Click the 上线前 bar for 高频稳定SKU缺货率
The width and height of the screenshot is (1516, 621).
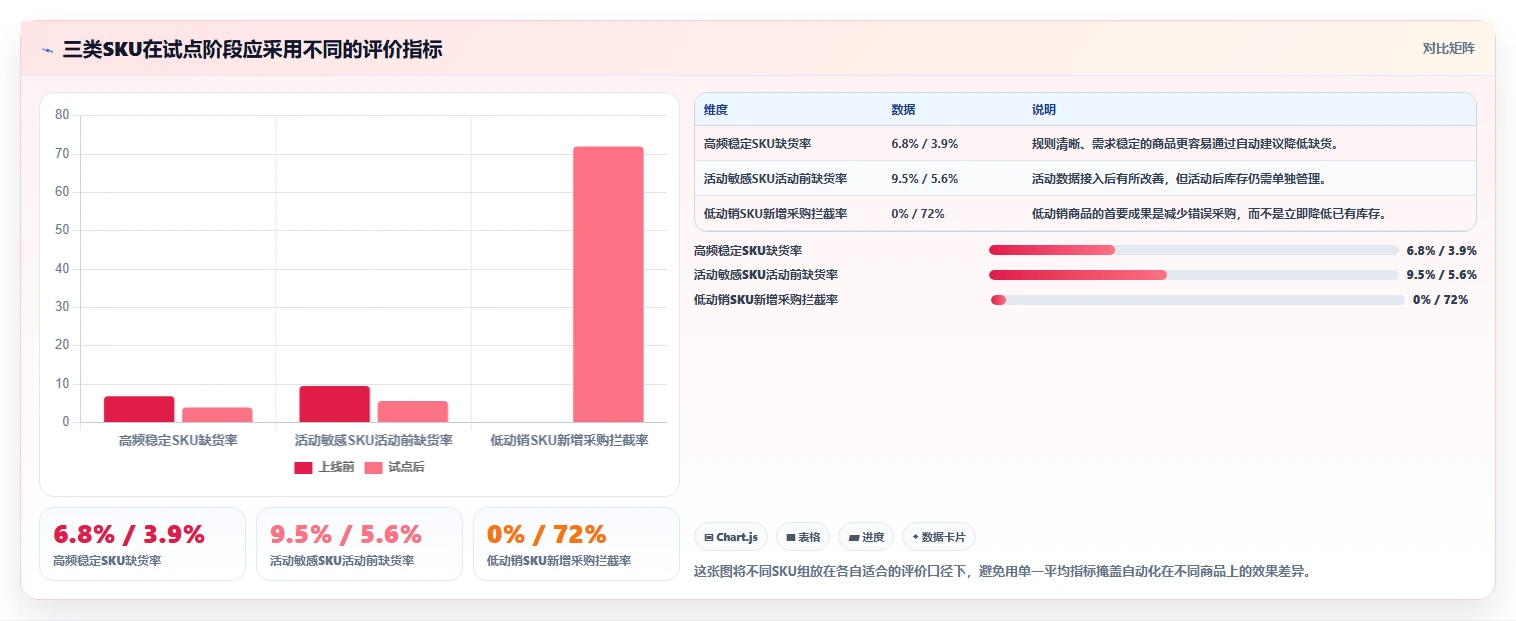click(139, 409)
